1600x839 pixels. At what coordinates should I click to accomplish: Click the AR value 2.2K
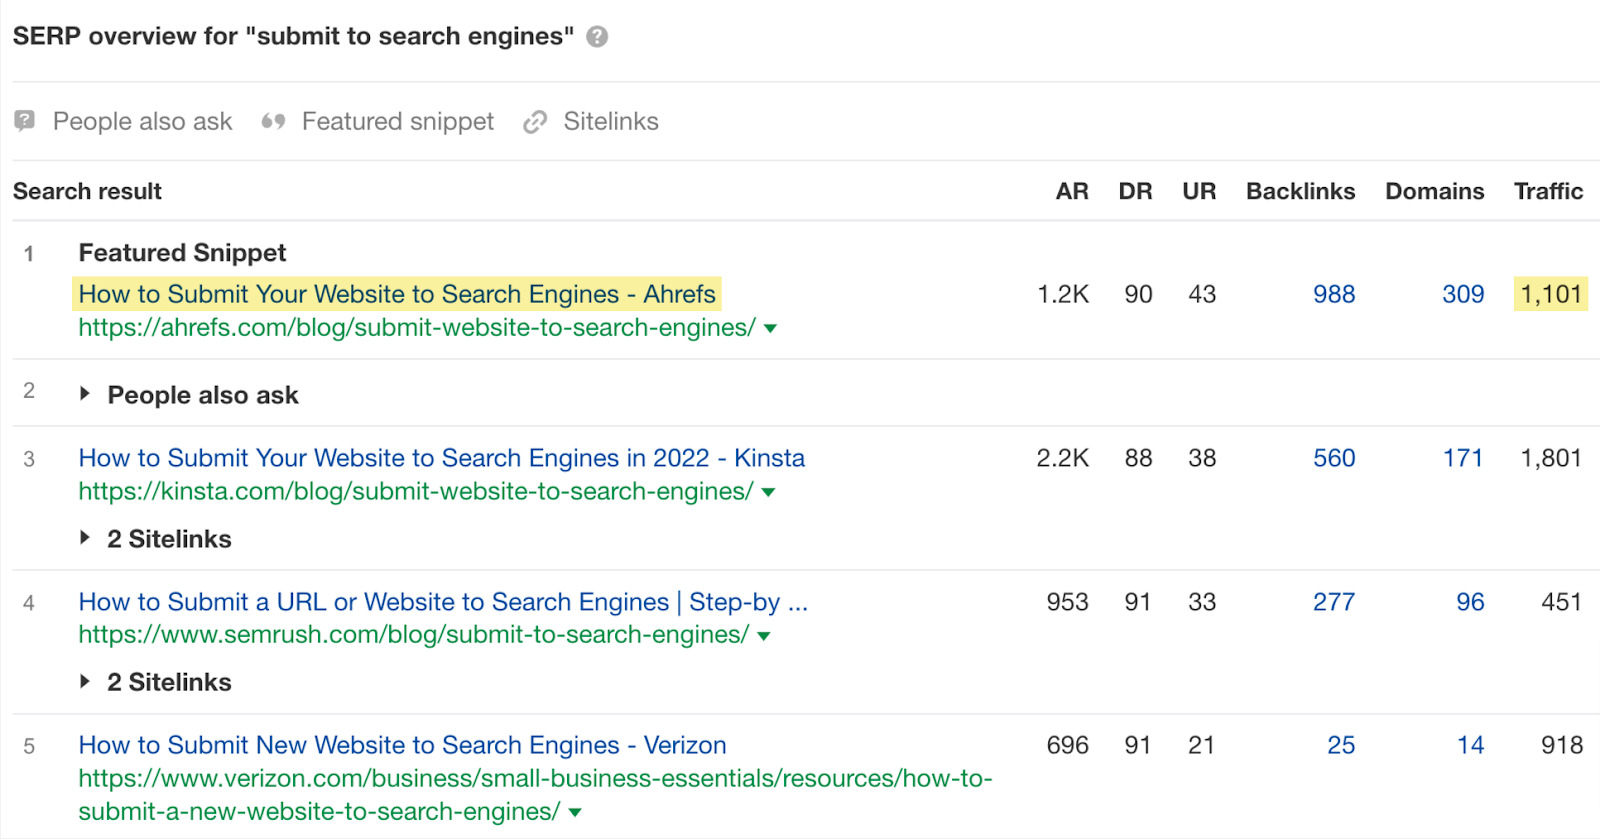point(1063,458)
